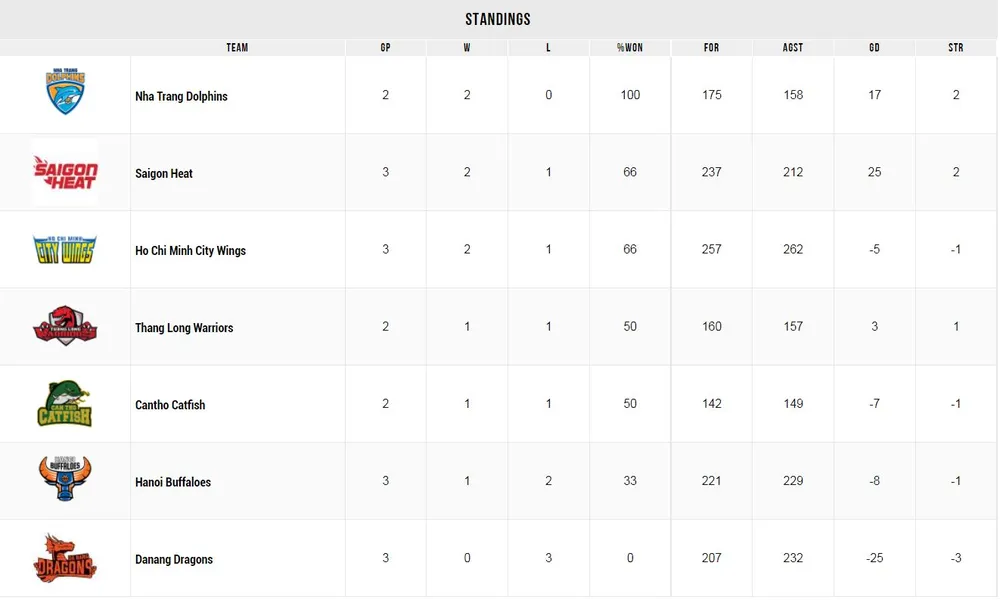This screenshot has width=1000, height=600.
Task: Open the Ho Chi Minh City Wings logo
Action: 65,249
